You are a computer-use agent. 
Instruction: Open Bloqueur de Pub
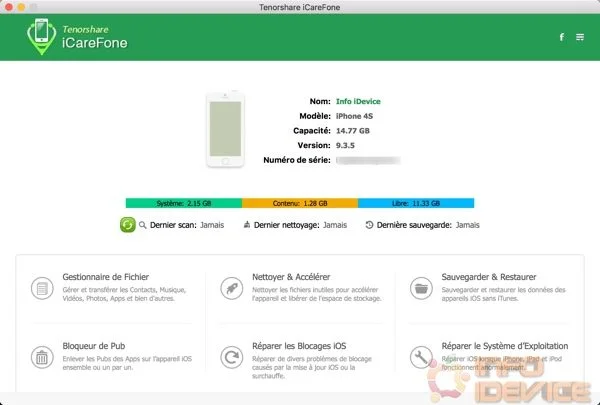point(94,346)
